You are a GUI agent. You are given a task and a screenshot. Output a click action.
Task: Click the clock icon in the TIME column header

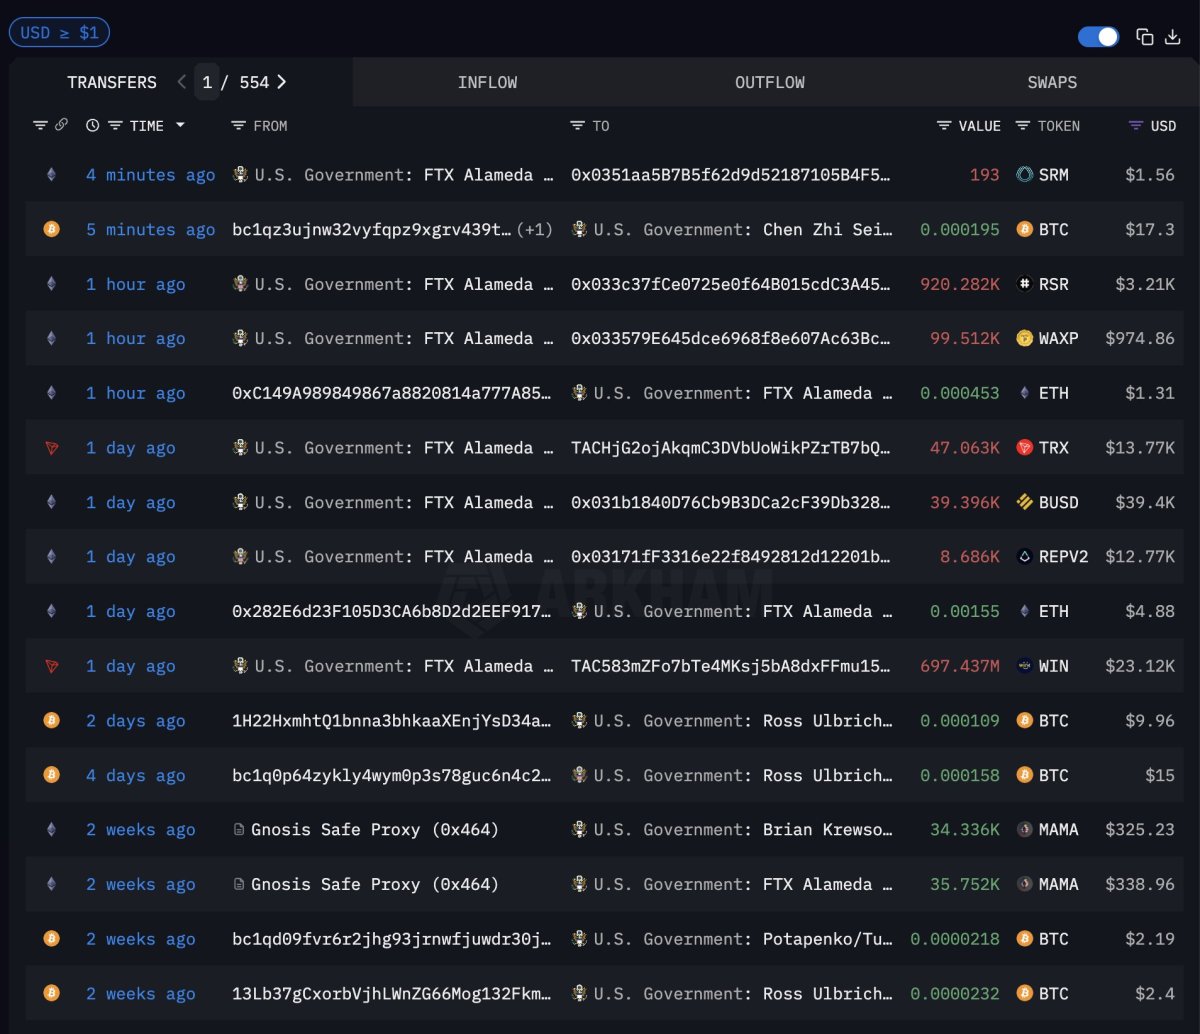point(92,125)
